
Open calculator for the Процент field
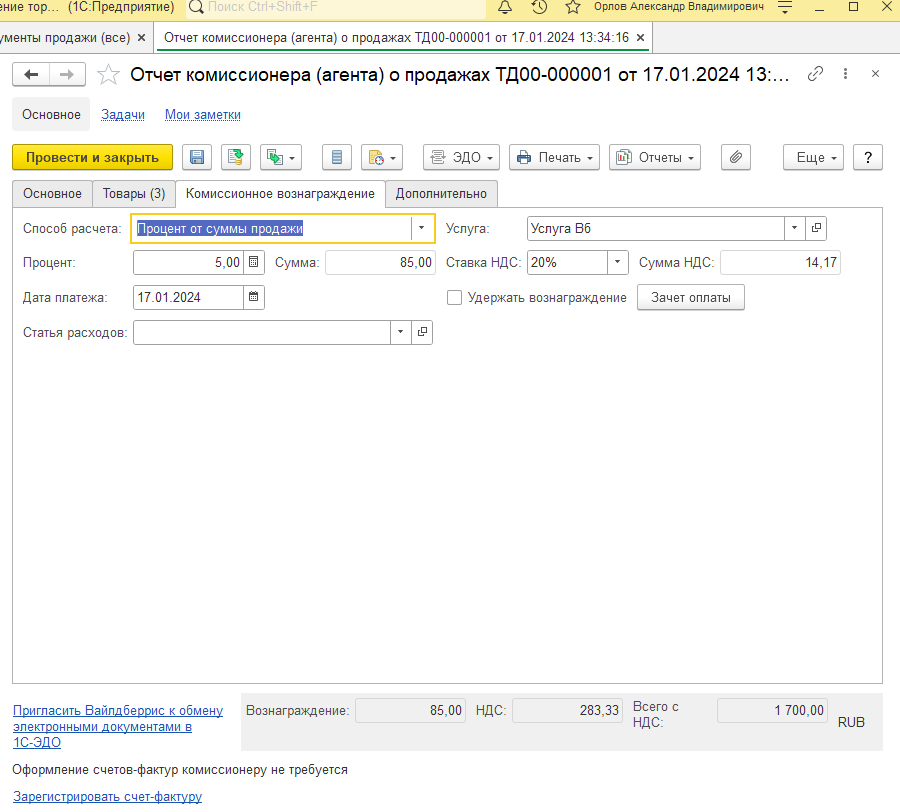tap(254, 263)
